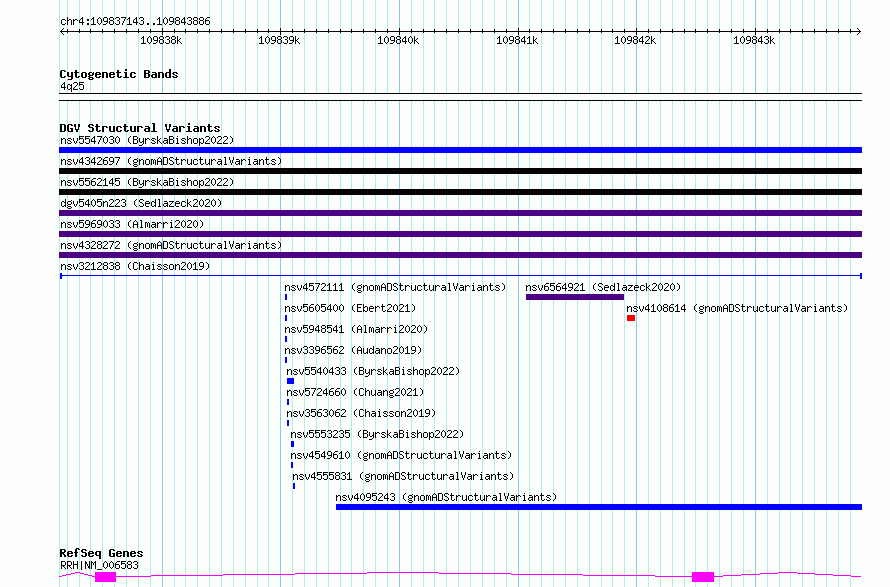
Task: Click purple bar under dgv5405n223
Action: [x=460, y=213]
